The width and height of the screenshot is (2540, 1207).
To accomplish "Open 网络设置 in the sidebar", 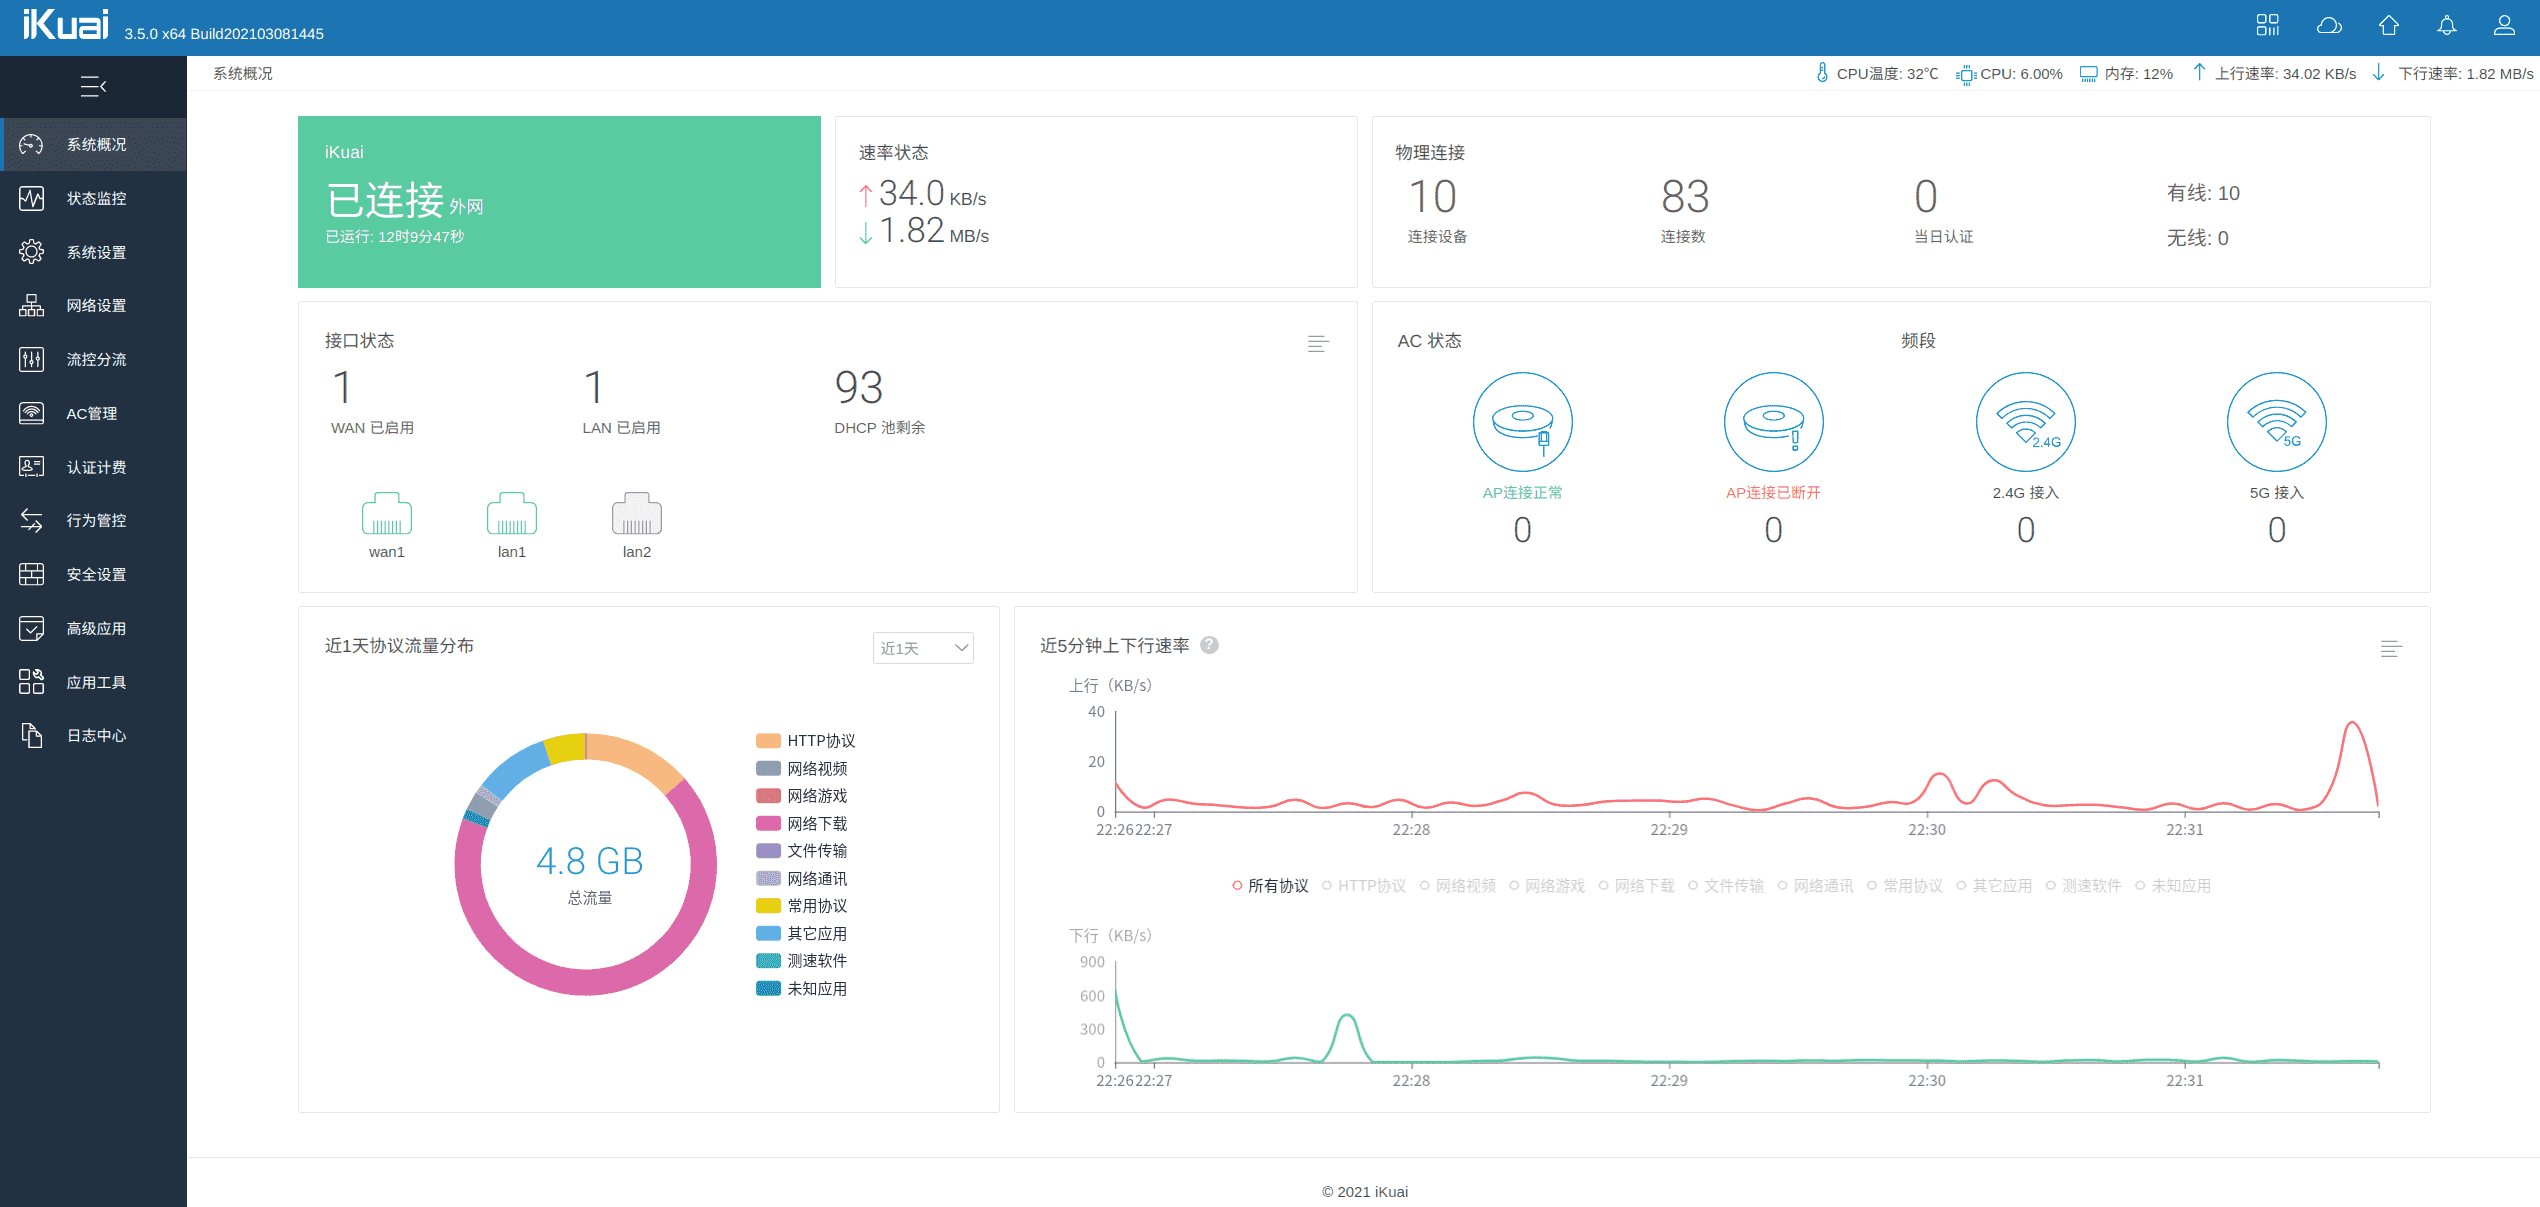I will [96, 306].
